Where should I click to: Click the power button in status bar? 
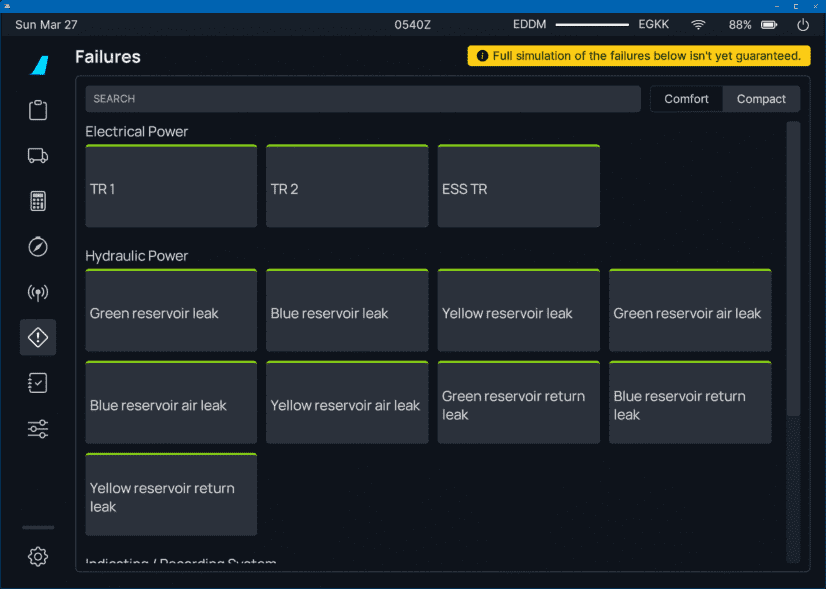(x=802, y=25)
